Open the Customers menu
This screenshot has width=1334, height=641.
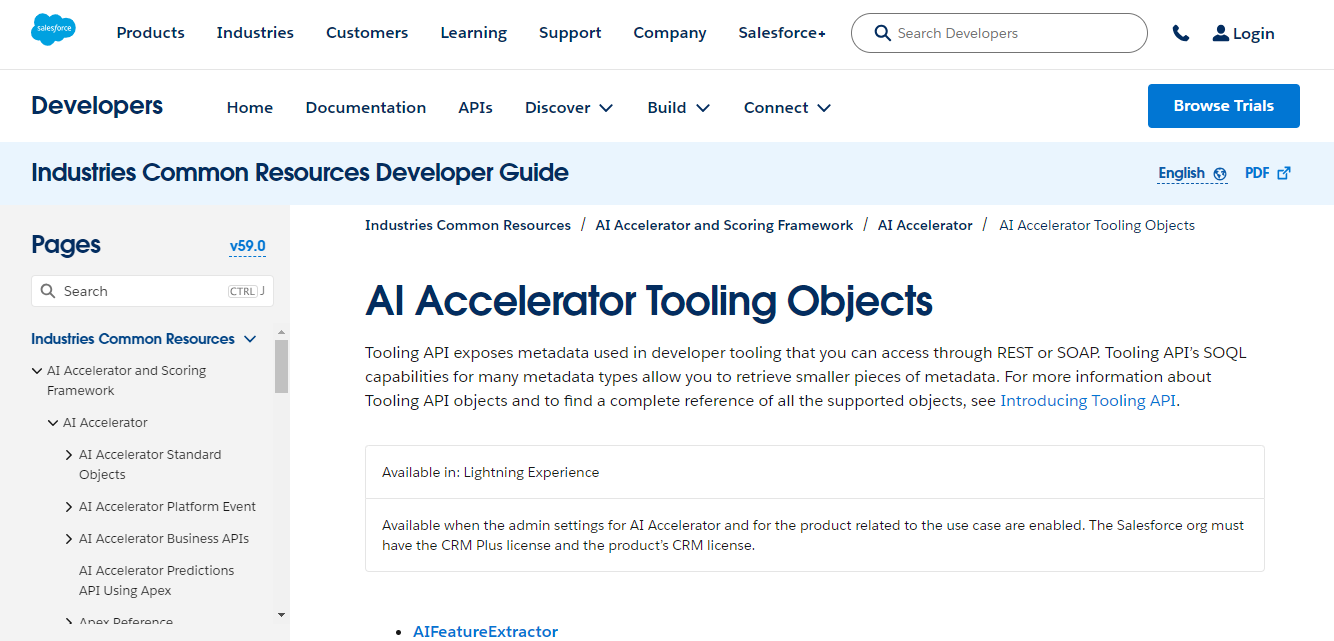(367, 33)
